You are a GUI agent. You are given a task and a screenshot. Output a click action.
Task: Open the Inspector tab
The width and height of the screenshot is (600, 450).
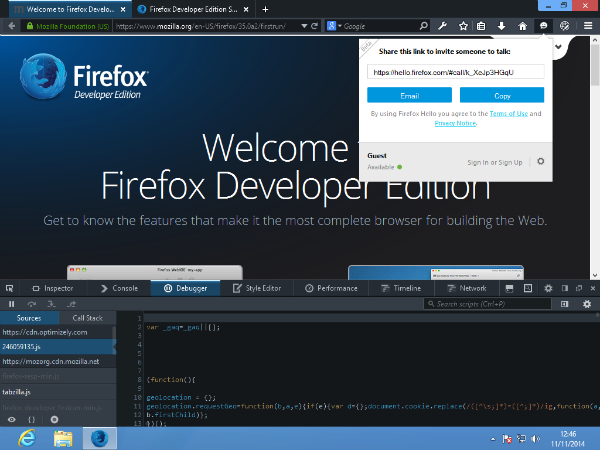click(53, 288)
